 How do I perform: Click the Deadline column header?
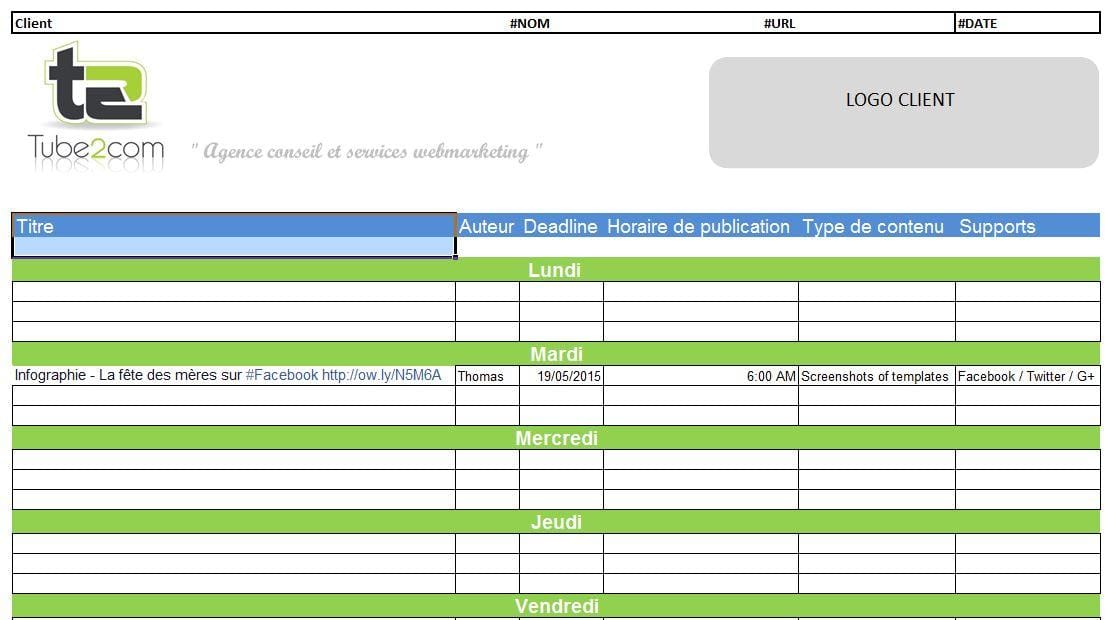click(560, 227)
